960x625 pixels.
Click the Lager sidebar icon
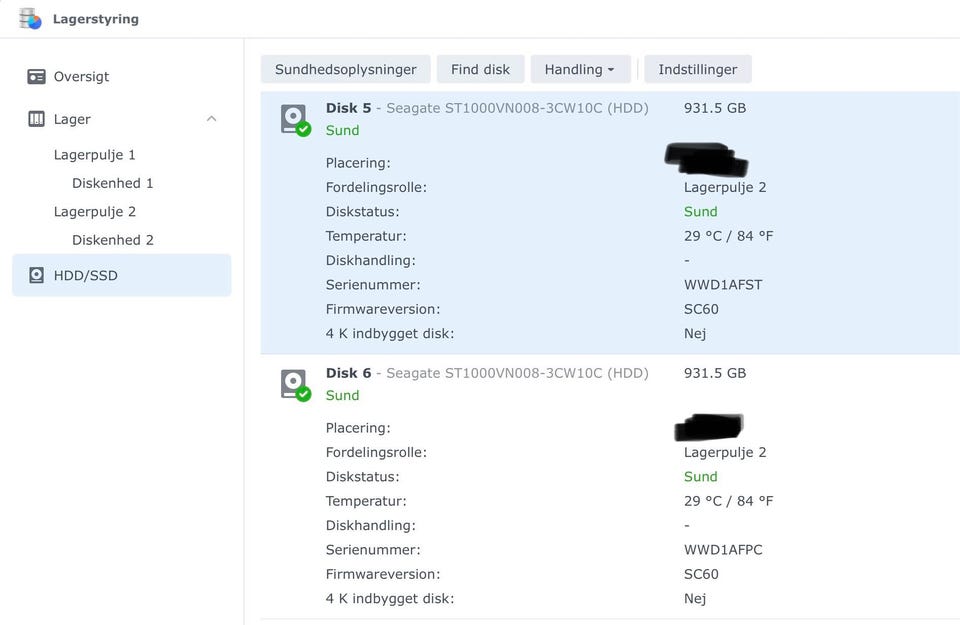point(36,119)
